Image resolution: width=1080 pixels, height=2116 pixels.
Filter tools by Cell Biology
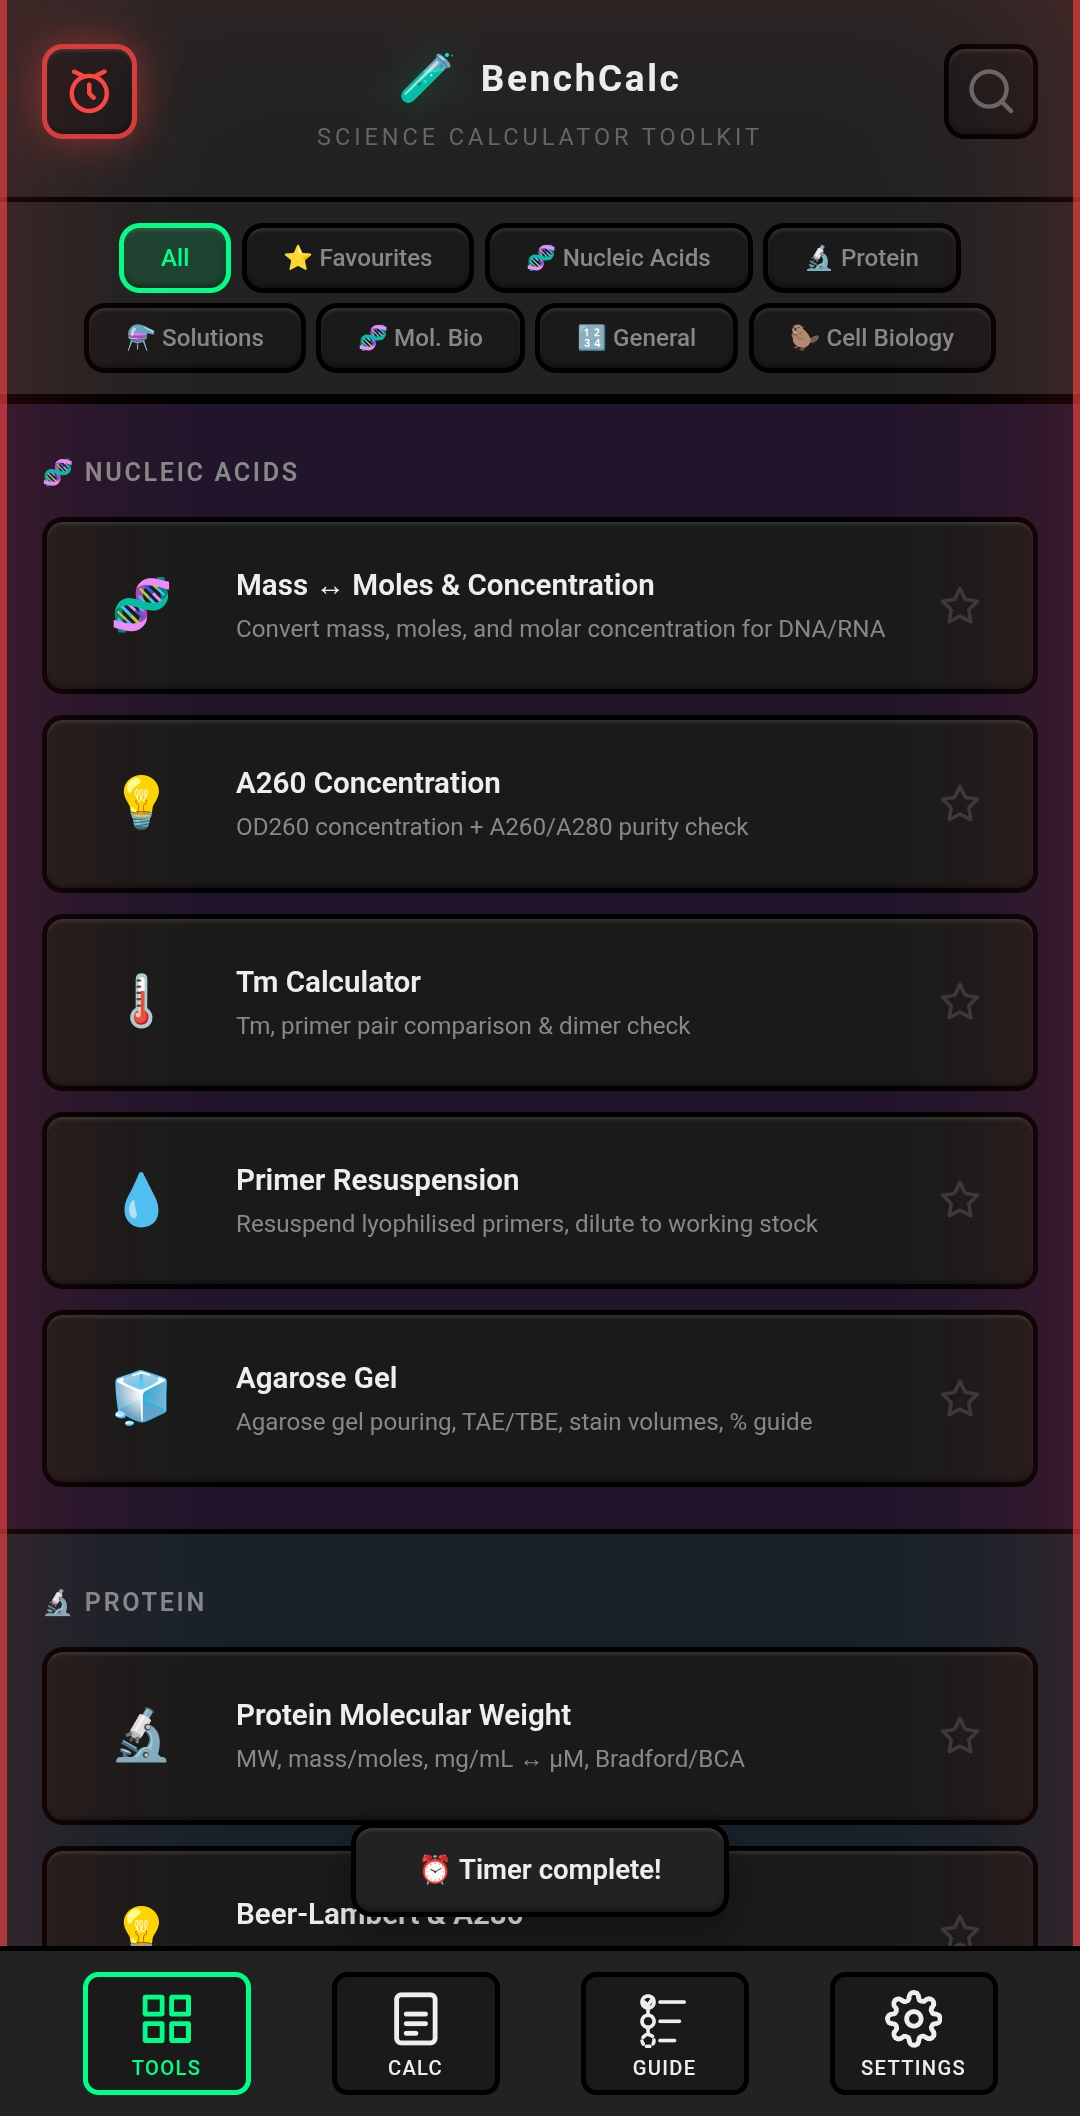pyautogui.click(x=871, y=338)
